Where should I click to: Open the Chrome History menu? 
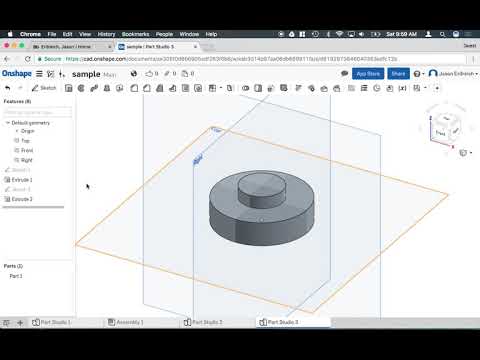pos(106,34)
